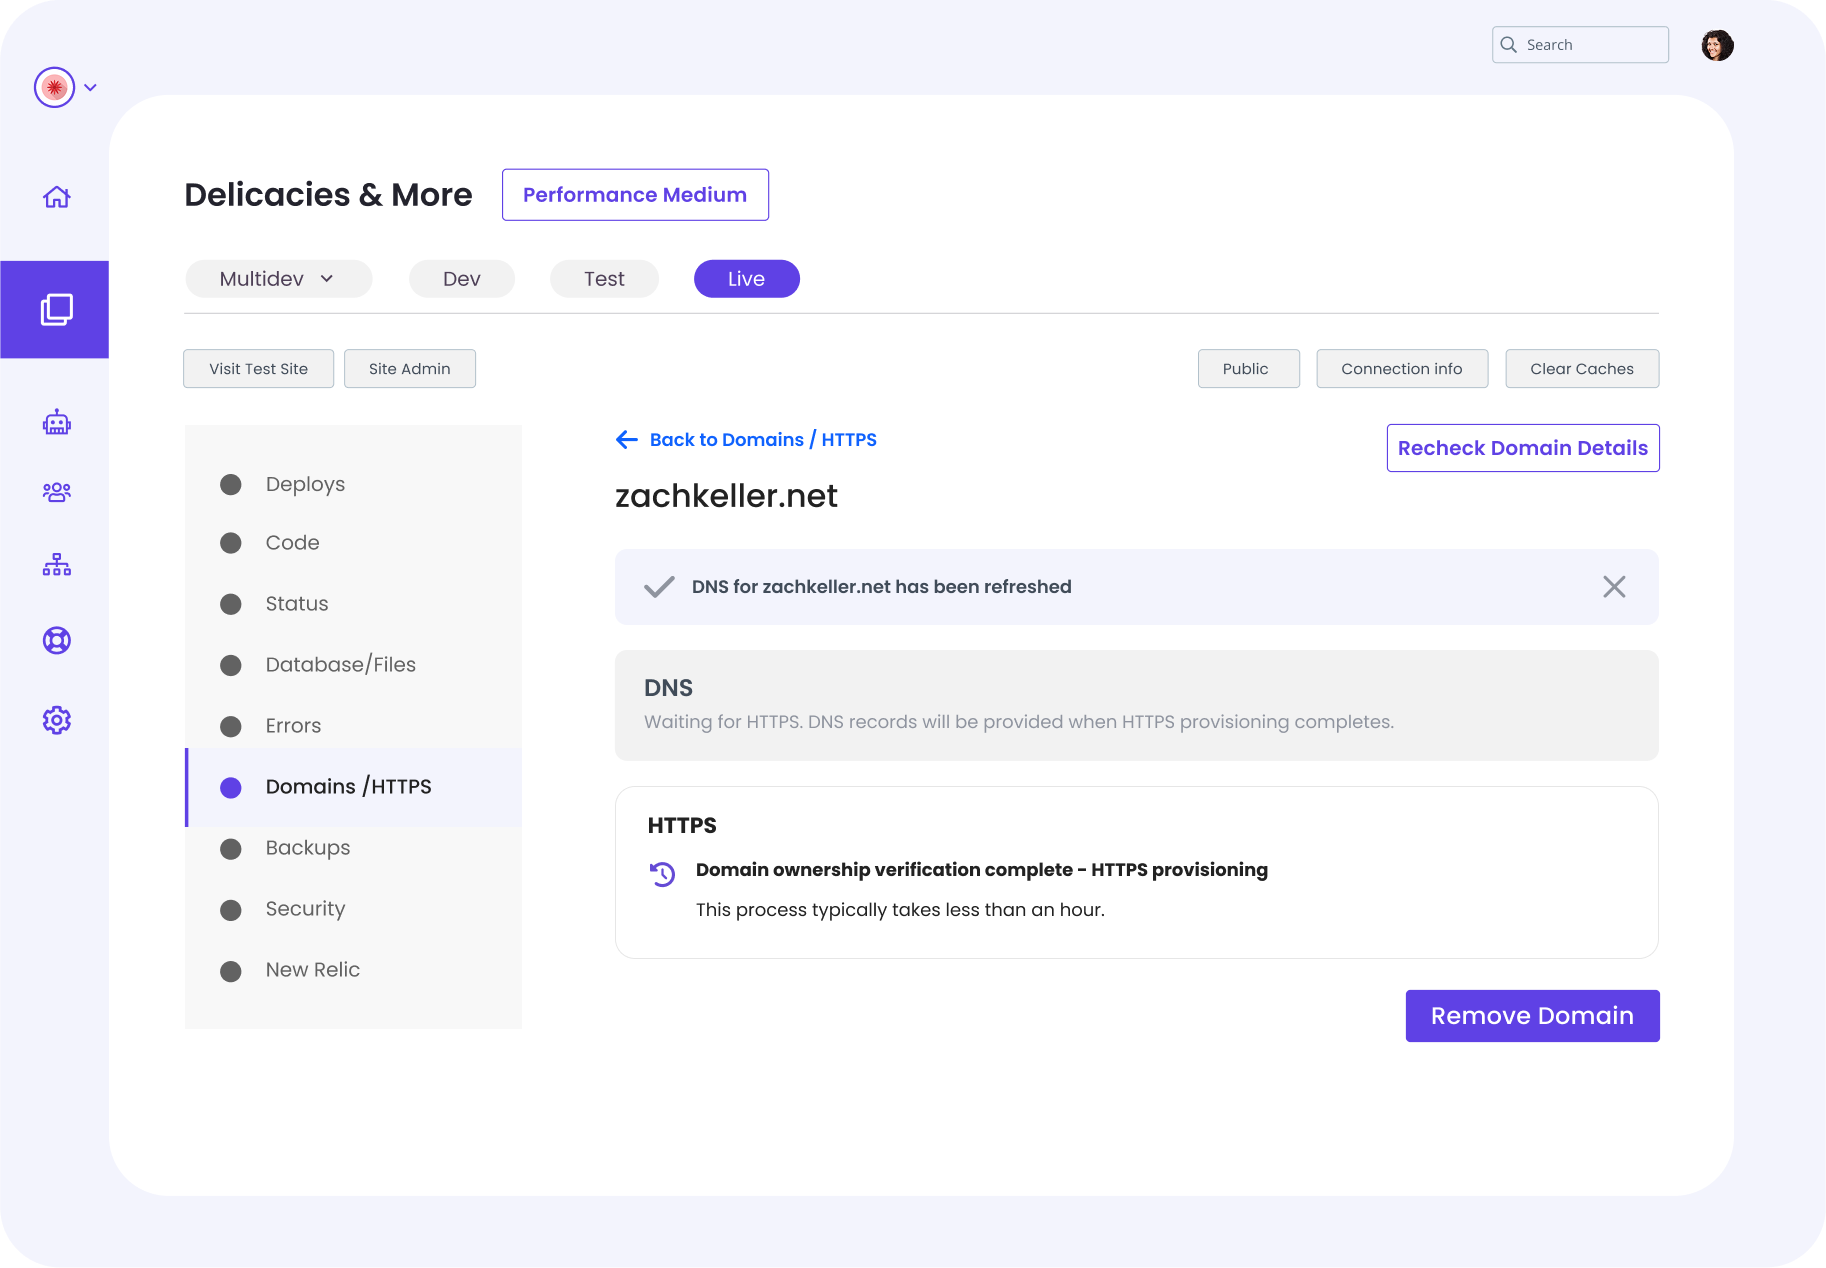Click the Team members icon
Image resolution: width=1826 pixels, height=1268 pixels.
coord(57,491)
